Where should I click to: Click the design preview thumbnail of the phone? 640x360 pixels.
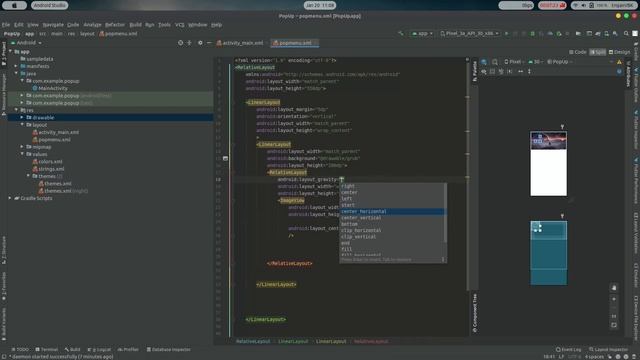pos(548,164)
